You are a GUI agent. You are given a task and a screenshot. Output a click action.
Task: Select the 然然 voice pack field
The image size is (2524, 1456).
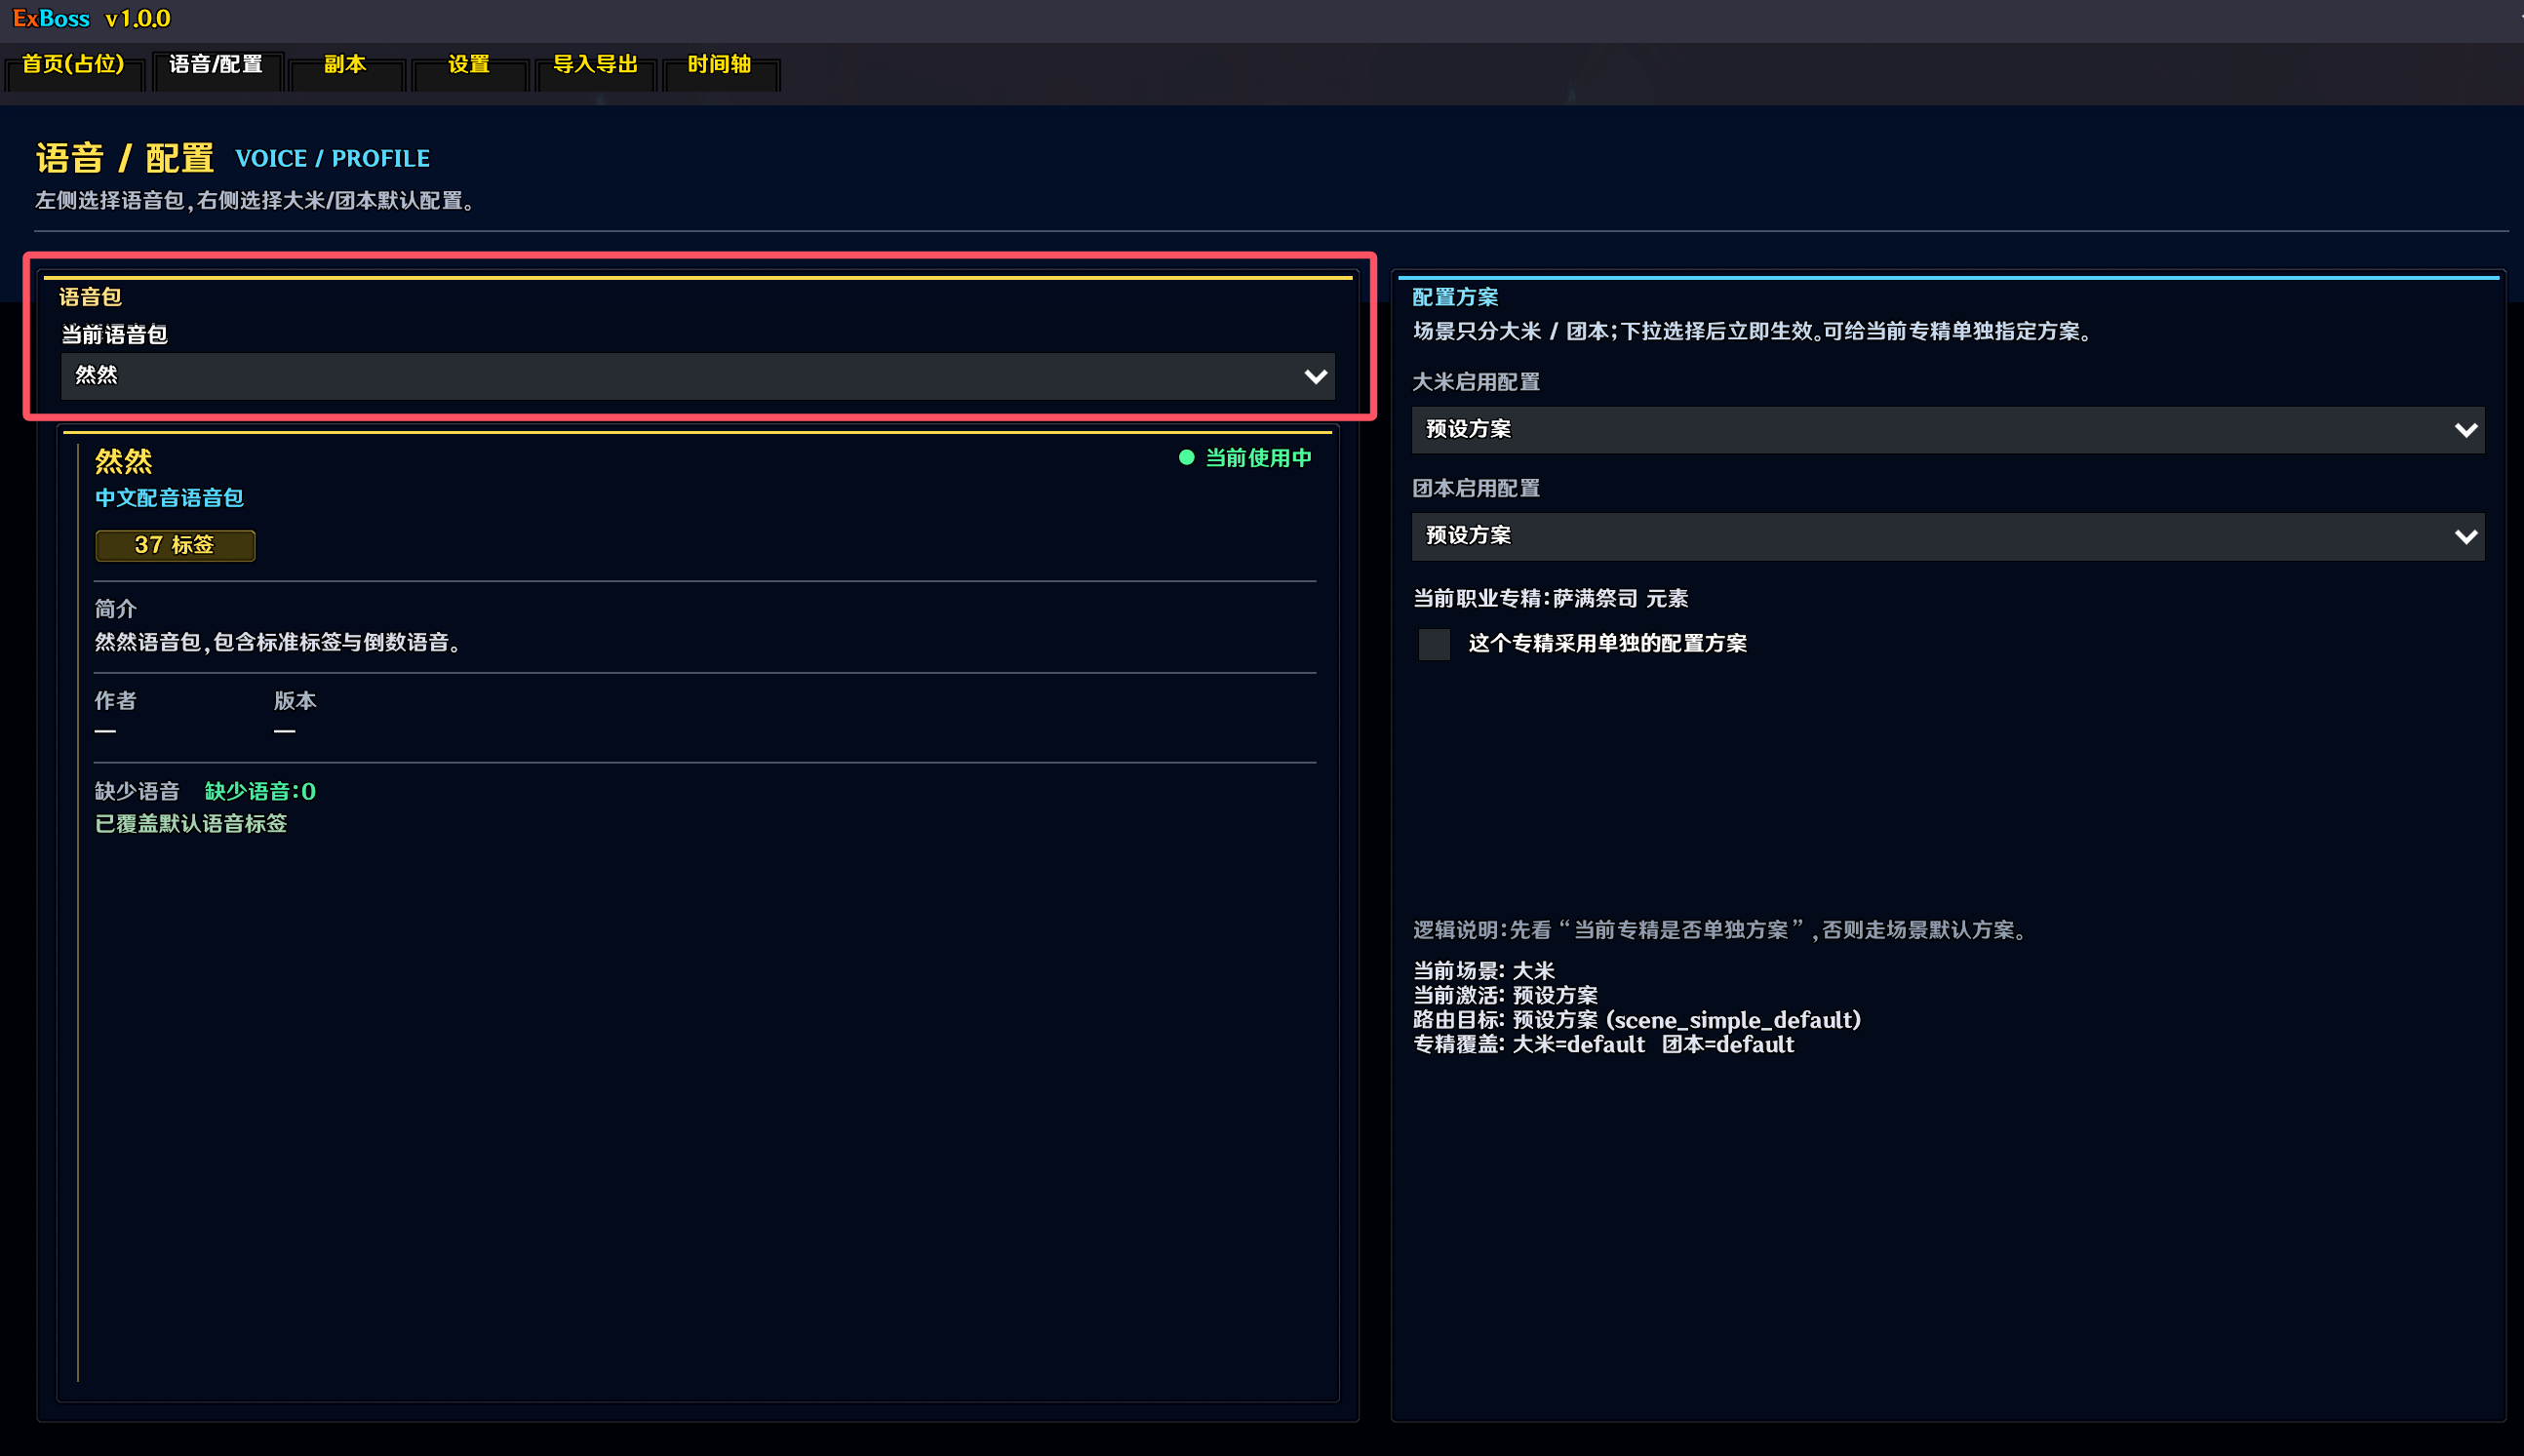point(698,376)
